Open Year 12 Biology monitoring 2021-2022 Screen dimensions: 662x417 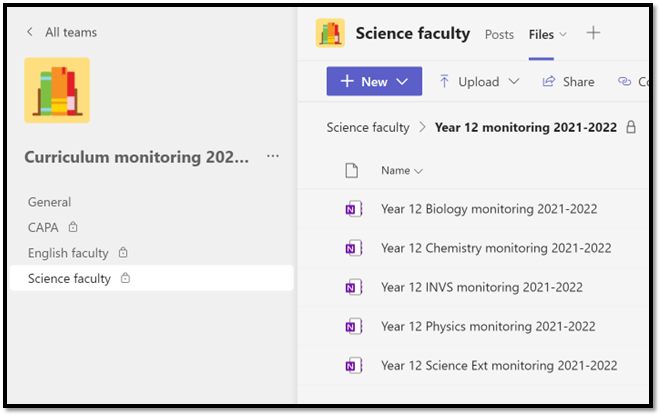[x=489, y=209]
